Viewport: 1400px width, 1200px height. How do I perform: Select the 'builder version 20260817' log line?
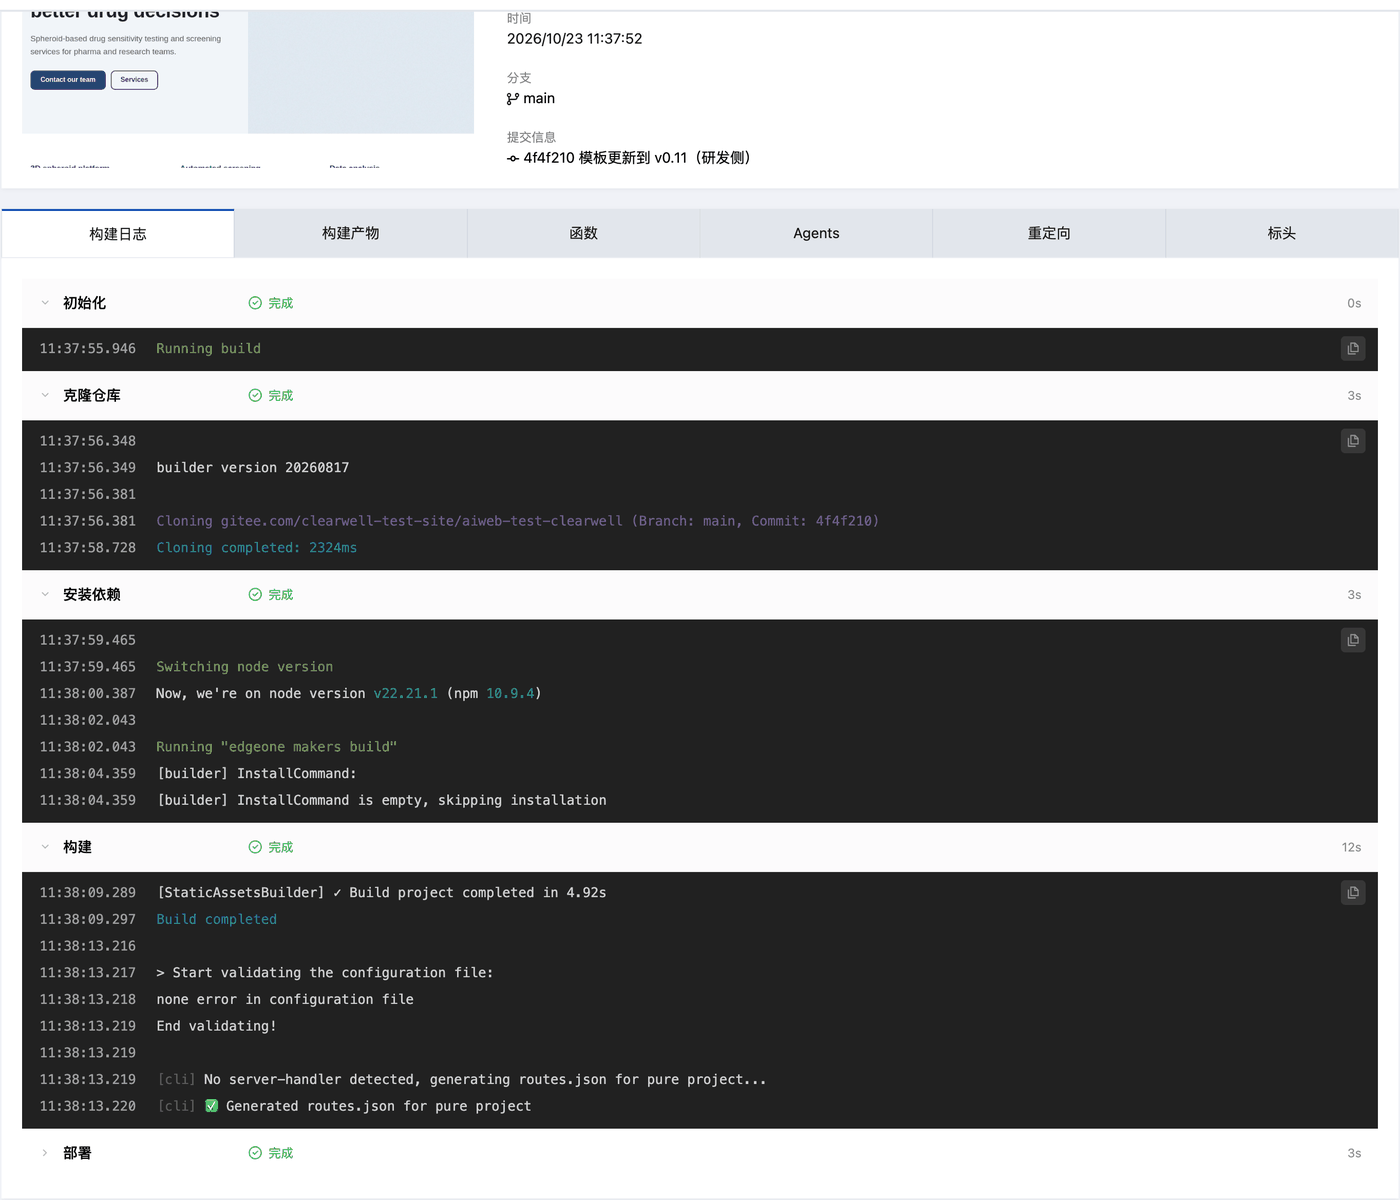click(x=253, y=468)
